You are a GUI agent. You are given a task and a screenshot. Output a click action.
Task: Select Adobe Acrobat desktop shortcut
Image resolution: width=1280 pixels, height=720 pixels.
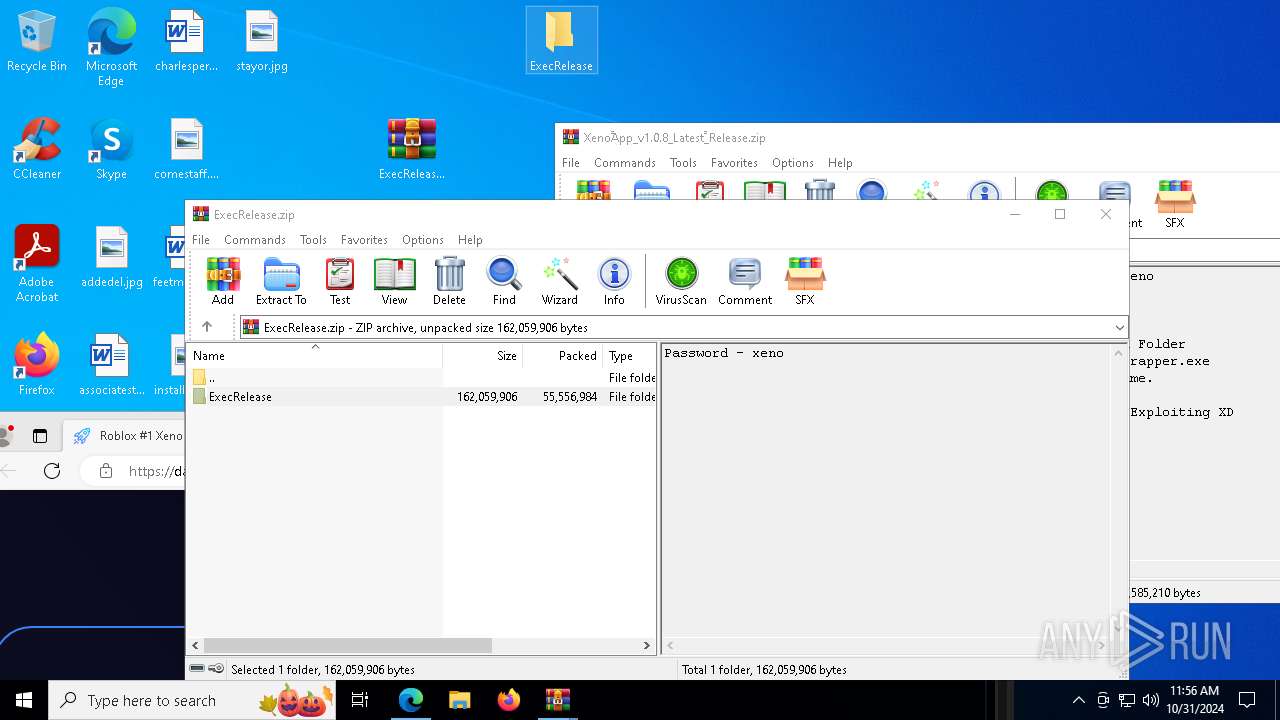click(x=37, y=264)
